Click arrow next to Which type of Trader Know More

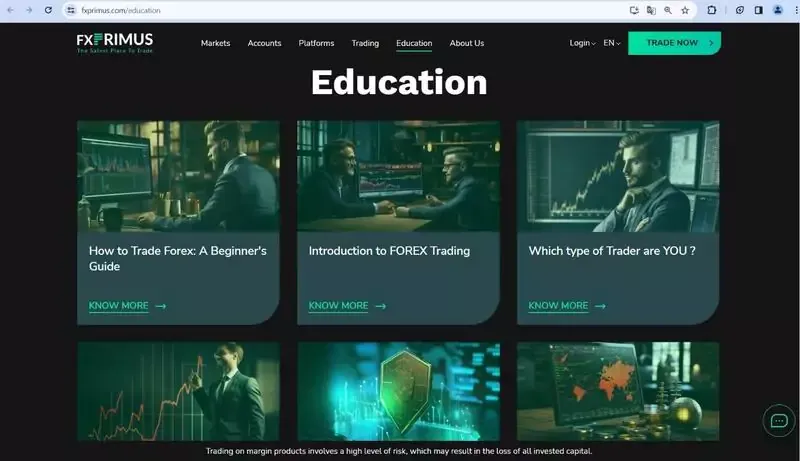(x=601, y=306)
